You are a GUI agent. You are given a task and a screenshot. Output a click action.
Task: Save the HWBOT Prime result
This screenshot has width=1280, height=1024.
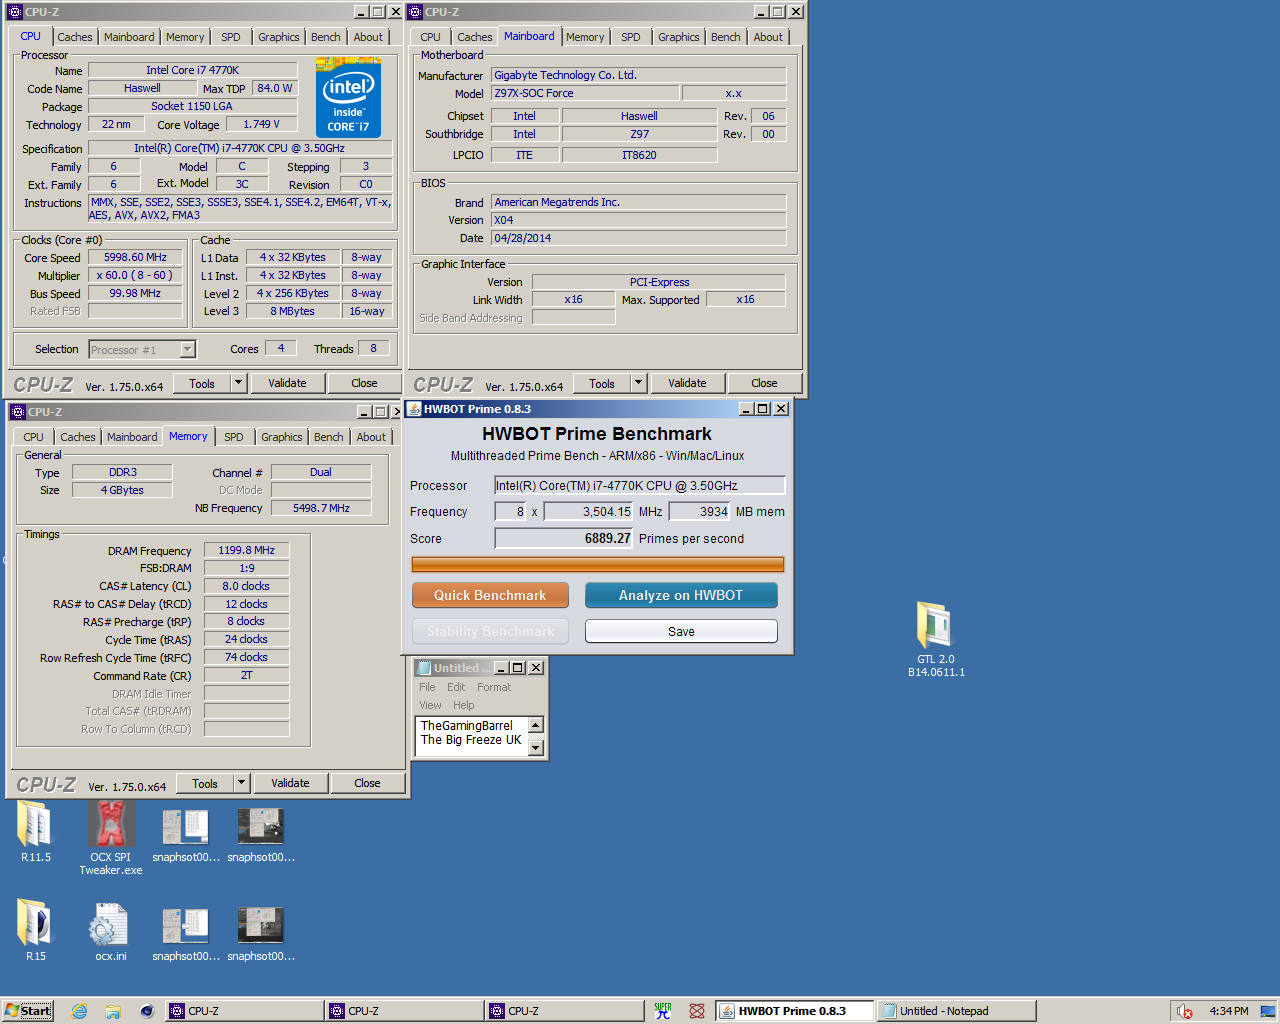pos(681,631)
